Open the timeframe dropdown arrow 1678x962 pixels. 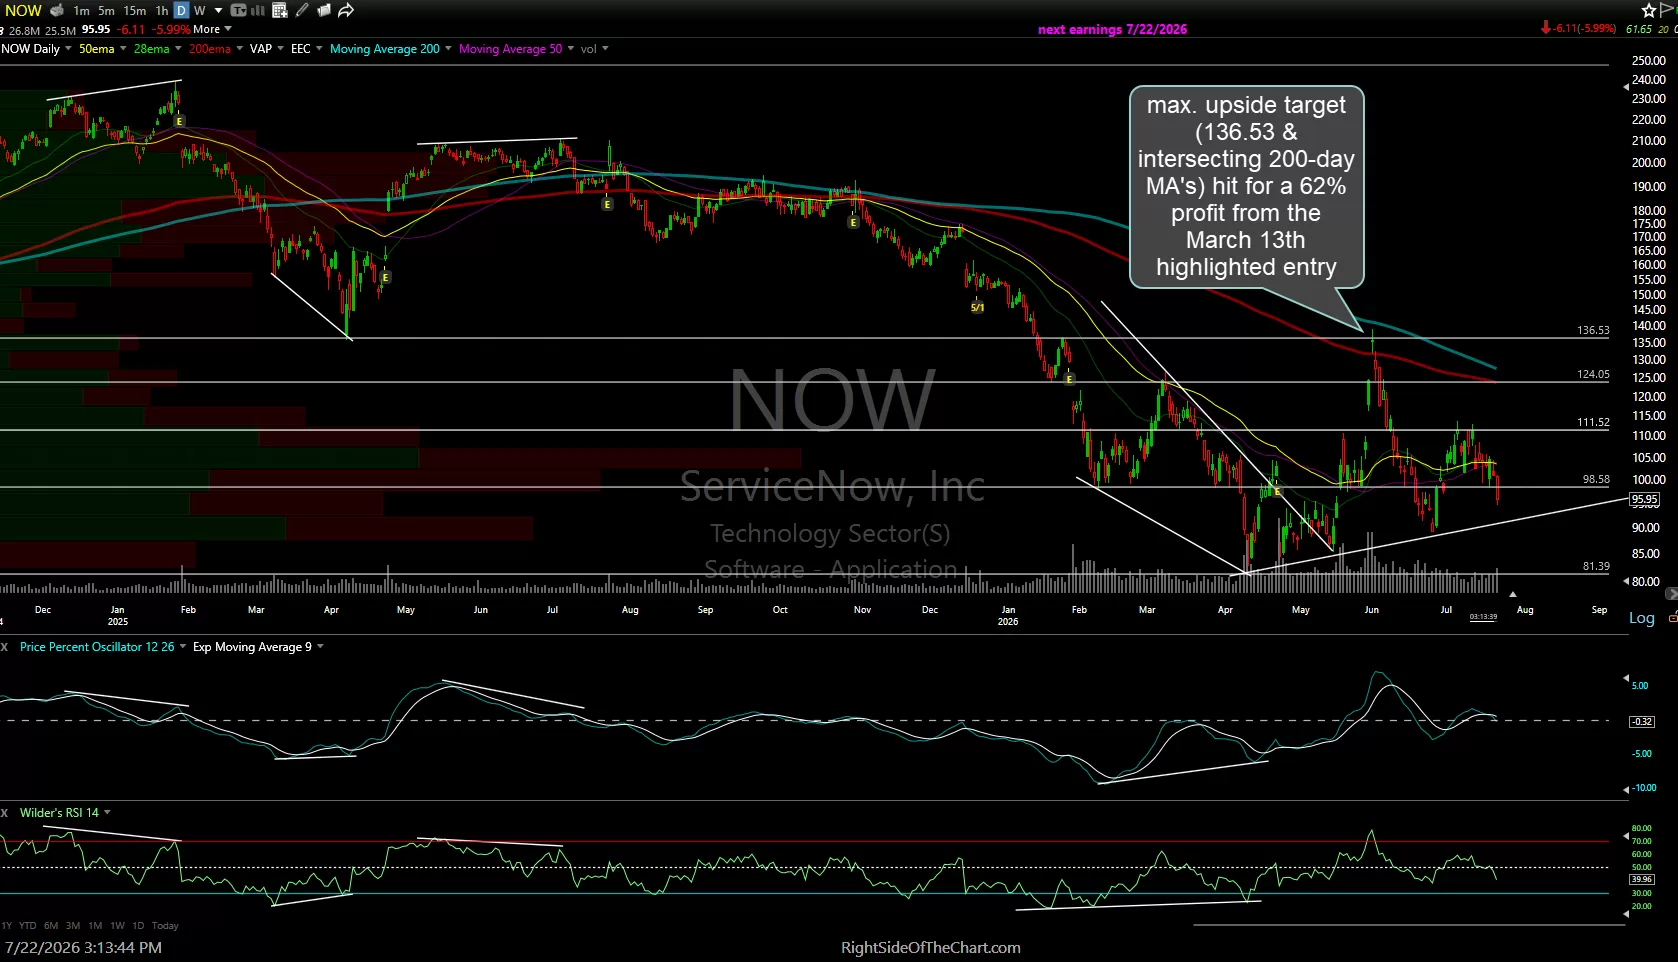coord(218,11)
